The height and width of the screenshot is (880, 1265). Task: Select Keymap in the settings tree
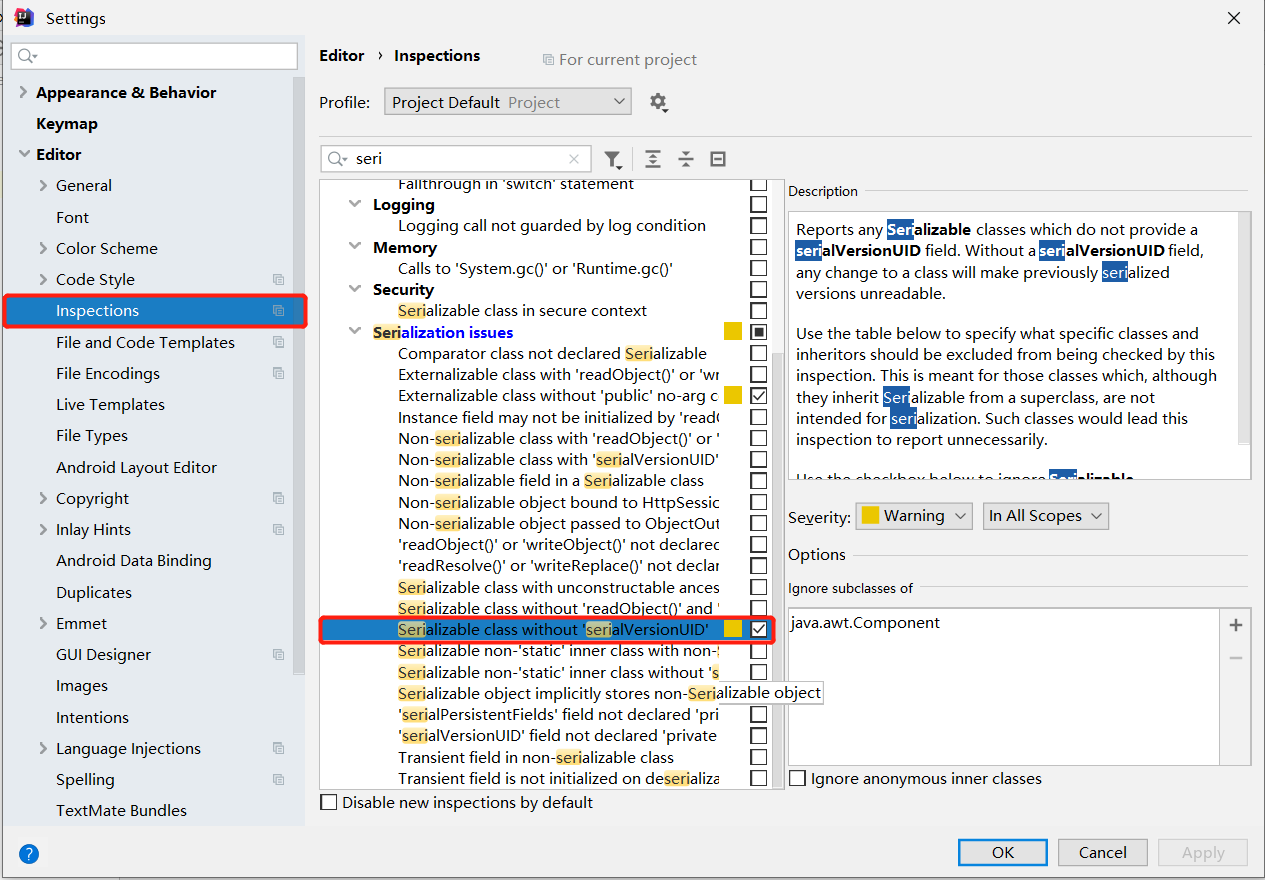[67, 123]
